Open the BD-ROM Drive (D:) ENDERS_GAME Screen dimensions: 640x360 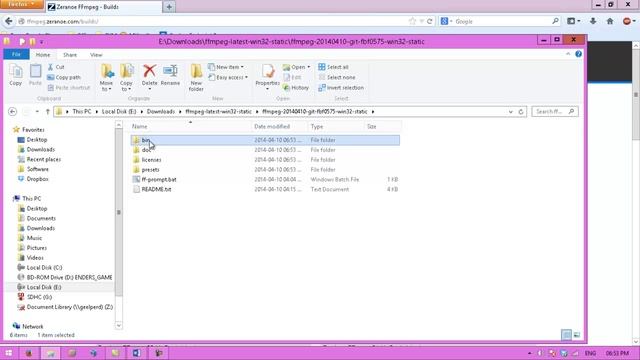pos(65,277)
